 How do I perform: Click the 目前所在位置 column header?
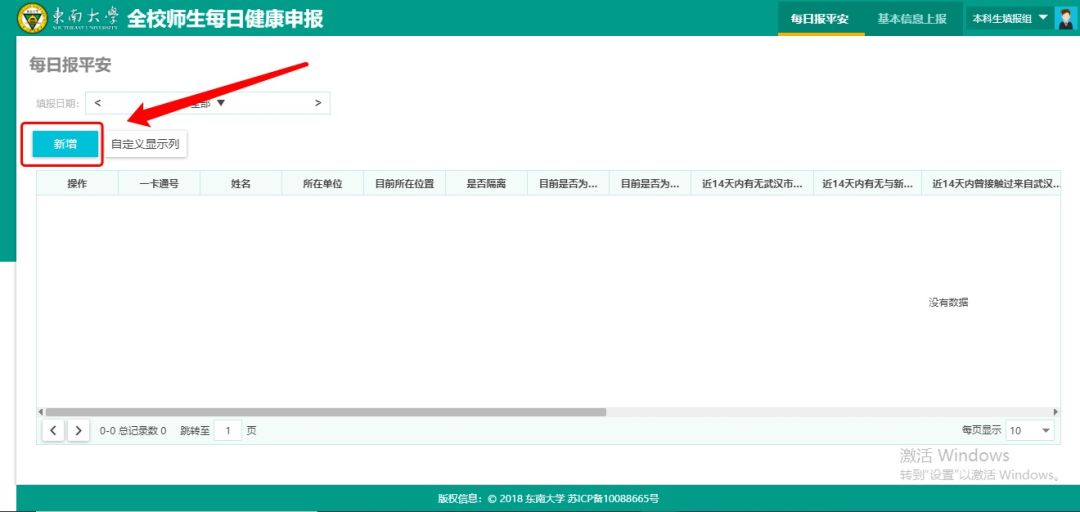click(x=404, y=184)
